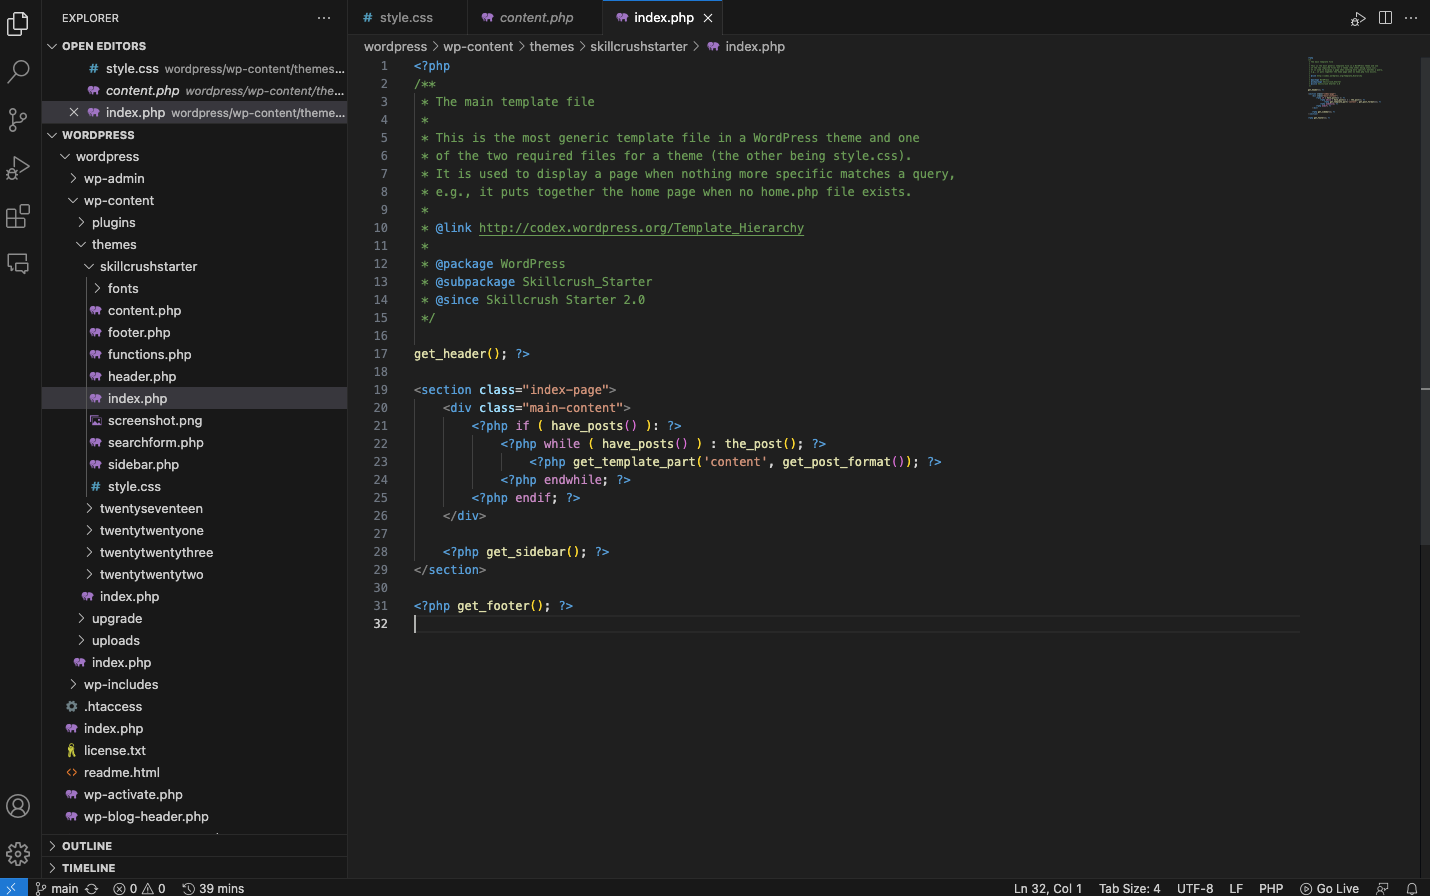Open the Accounts menu icon
Image resolution: width=1430 pixels, height=896 pixels.
coord(18,806)
